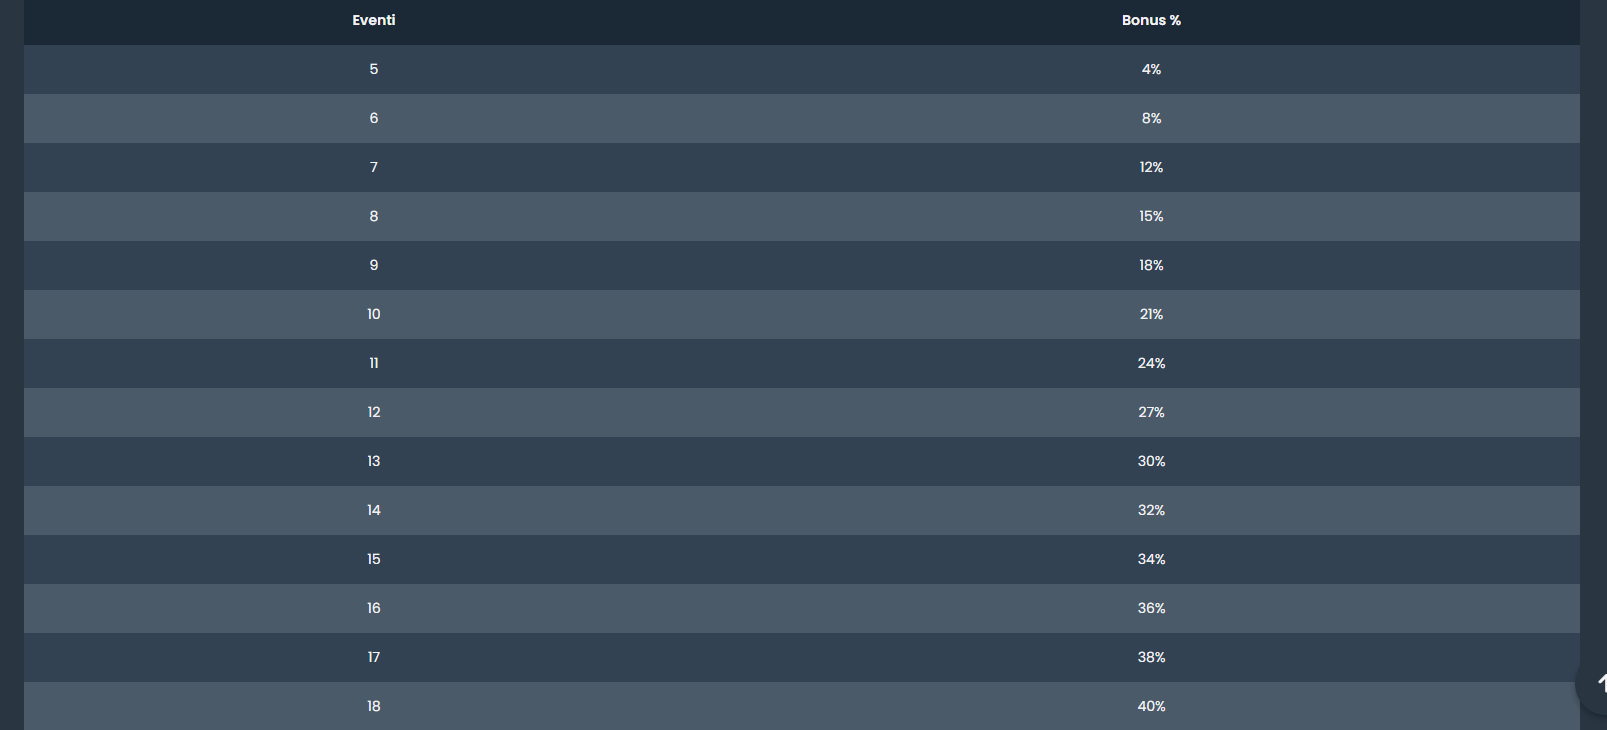Select the Eventi column header
Viewport: 1607px width, 730px height.
[x=374, y=20]
